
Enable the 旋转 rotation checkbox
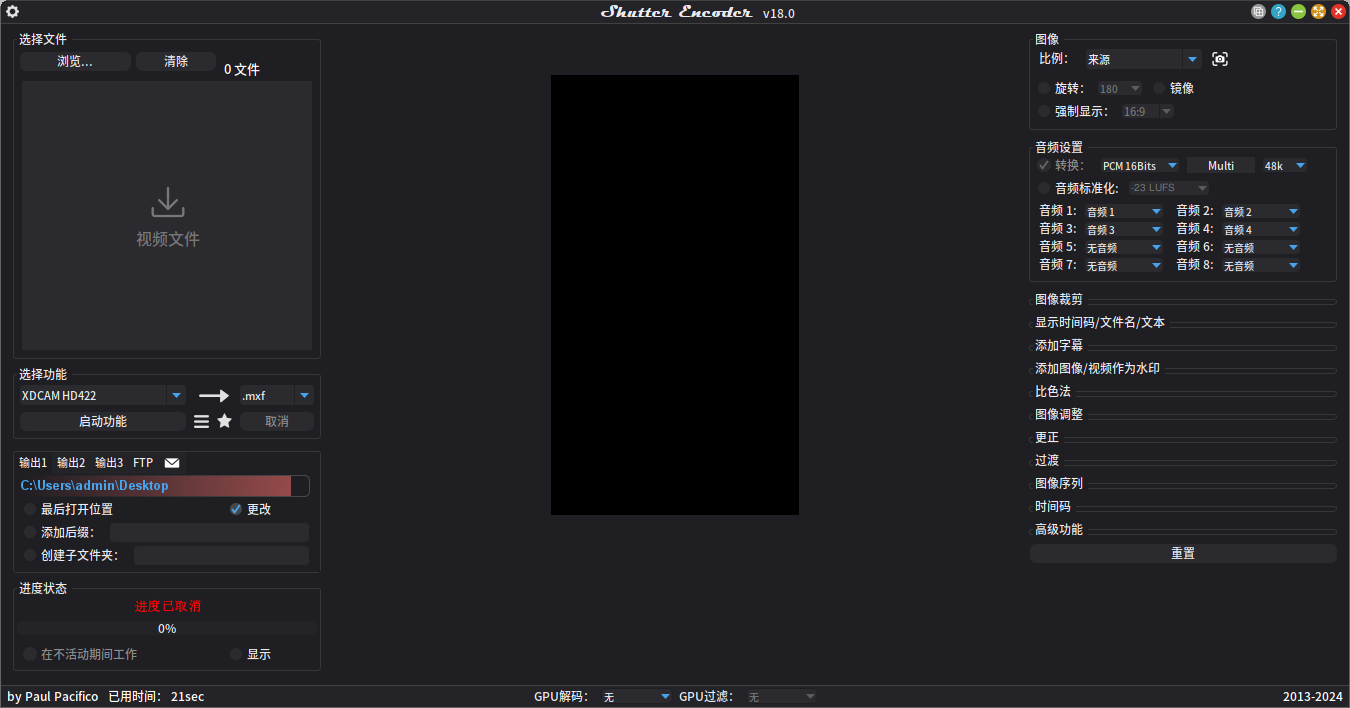[x=1043, y=88]
